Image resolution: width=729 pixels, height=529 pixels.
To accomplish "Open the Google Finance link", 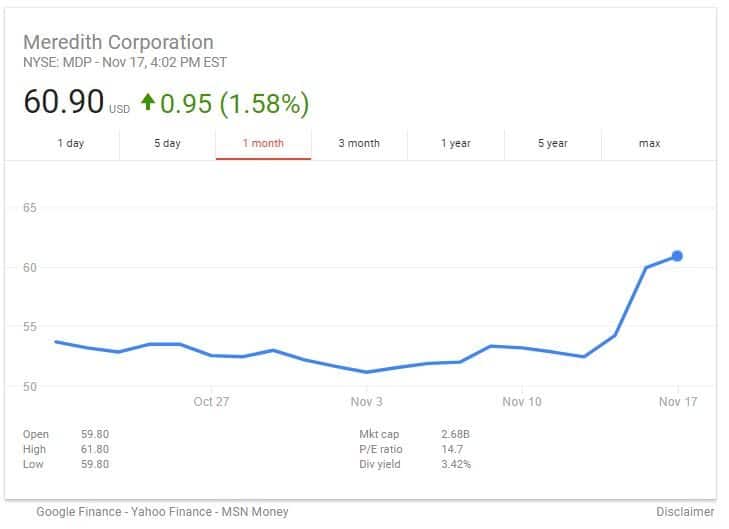I will [79, 512].
